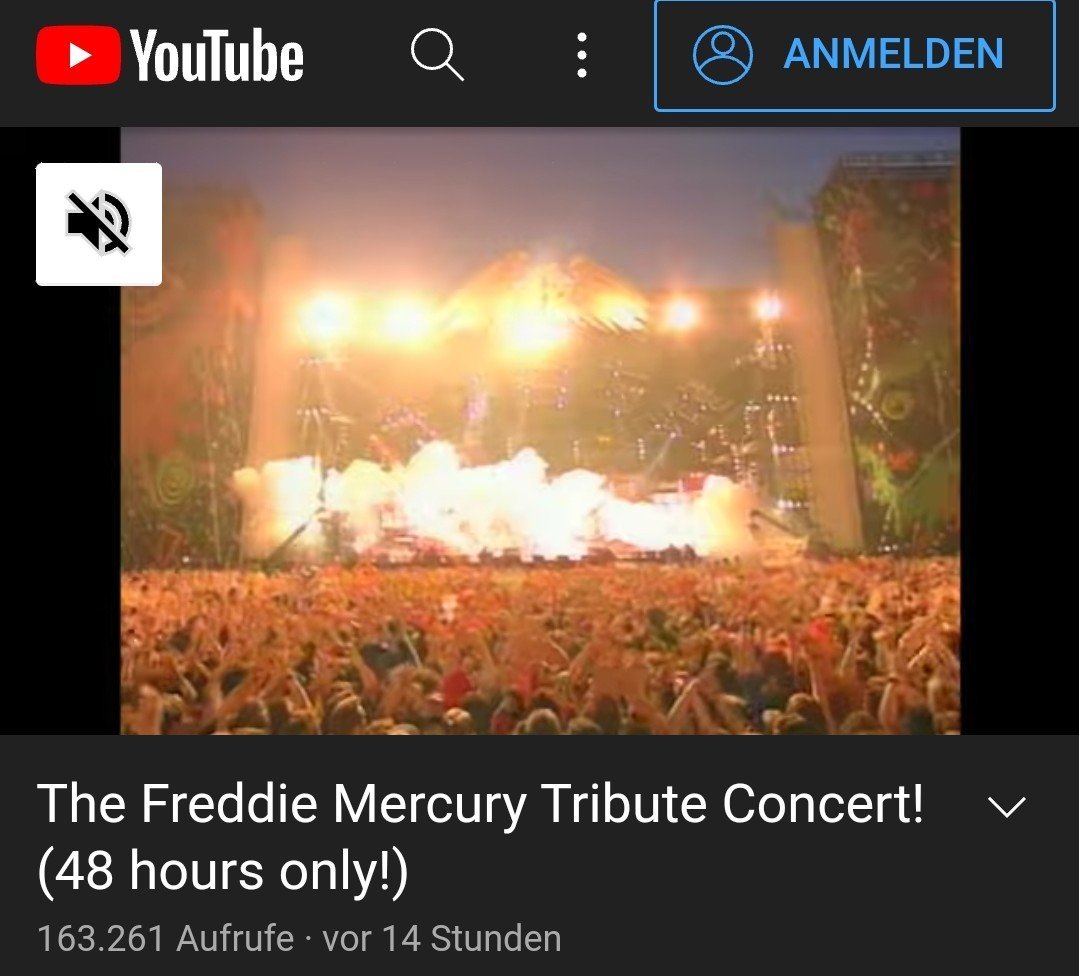Click the black letterbox bar below the mute button
Image resolution: width=1079 pixels, height=976 pixels.
(x=61, y=509)
